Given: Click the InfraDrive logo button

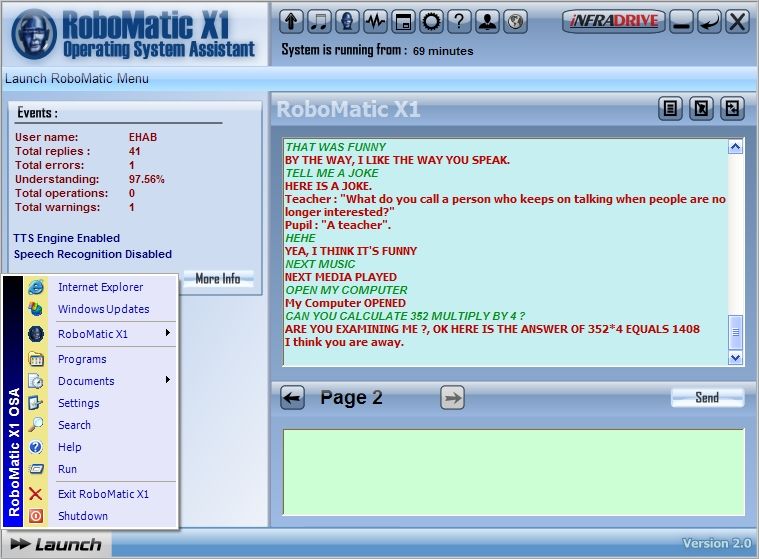Looking at the screenshot, I should coord(614,21).
